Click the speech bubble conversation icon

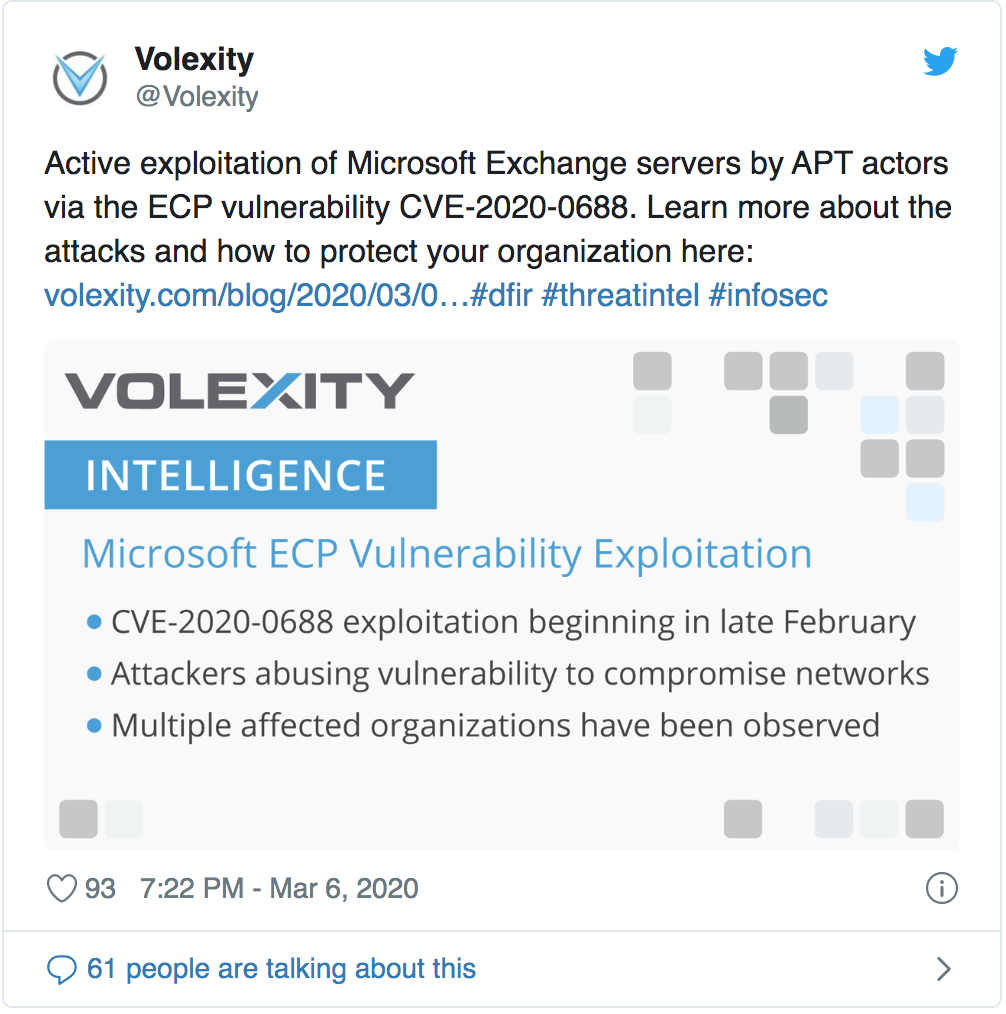64,968
